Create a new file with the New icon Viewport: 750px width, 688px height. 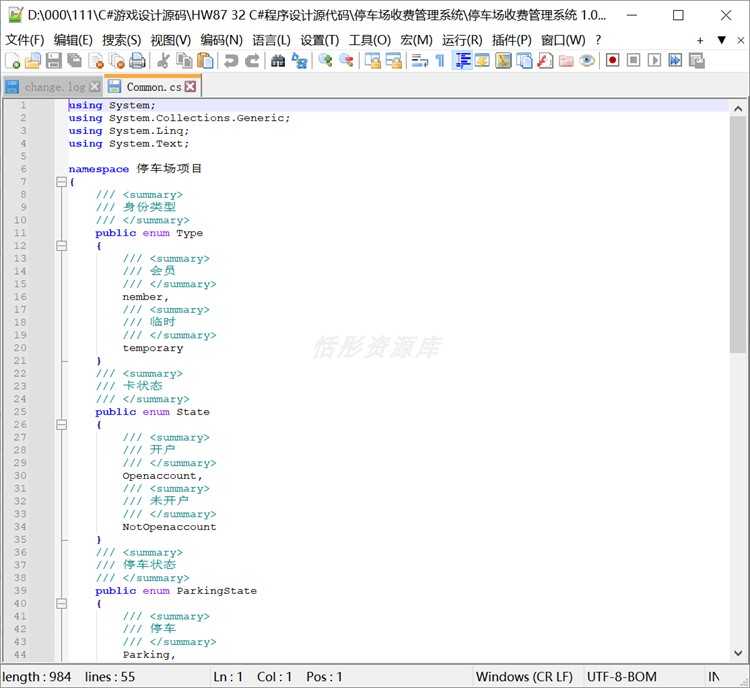pyautogui.click(x=13, y=61)
